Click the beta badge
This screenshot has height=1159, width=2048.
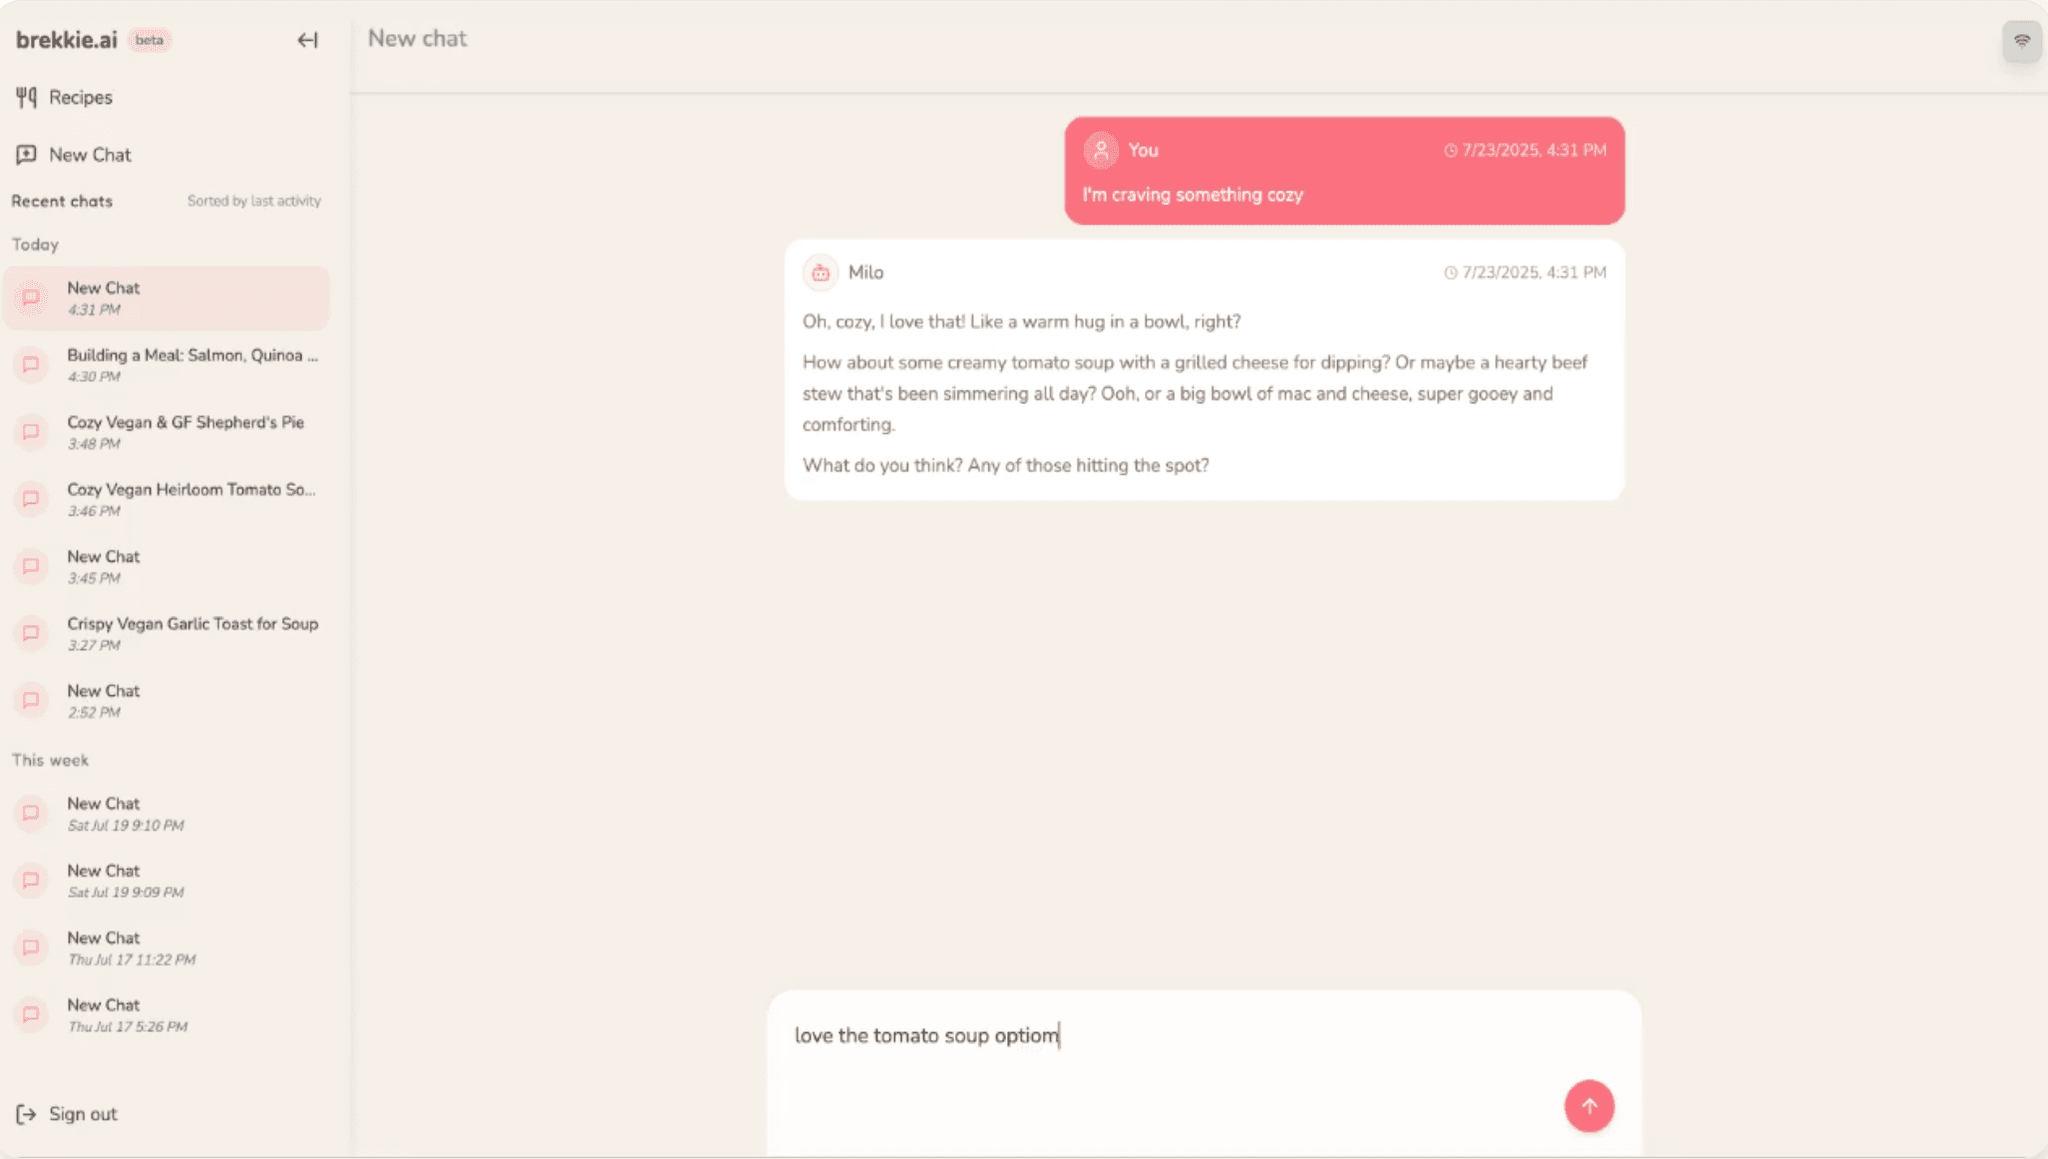(x=149, y=40)
